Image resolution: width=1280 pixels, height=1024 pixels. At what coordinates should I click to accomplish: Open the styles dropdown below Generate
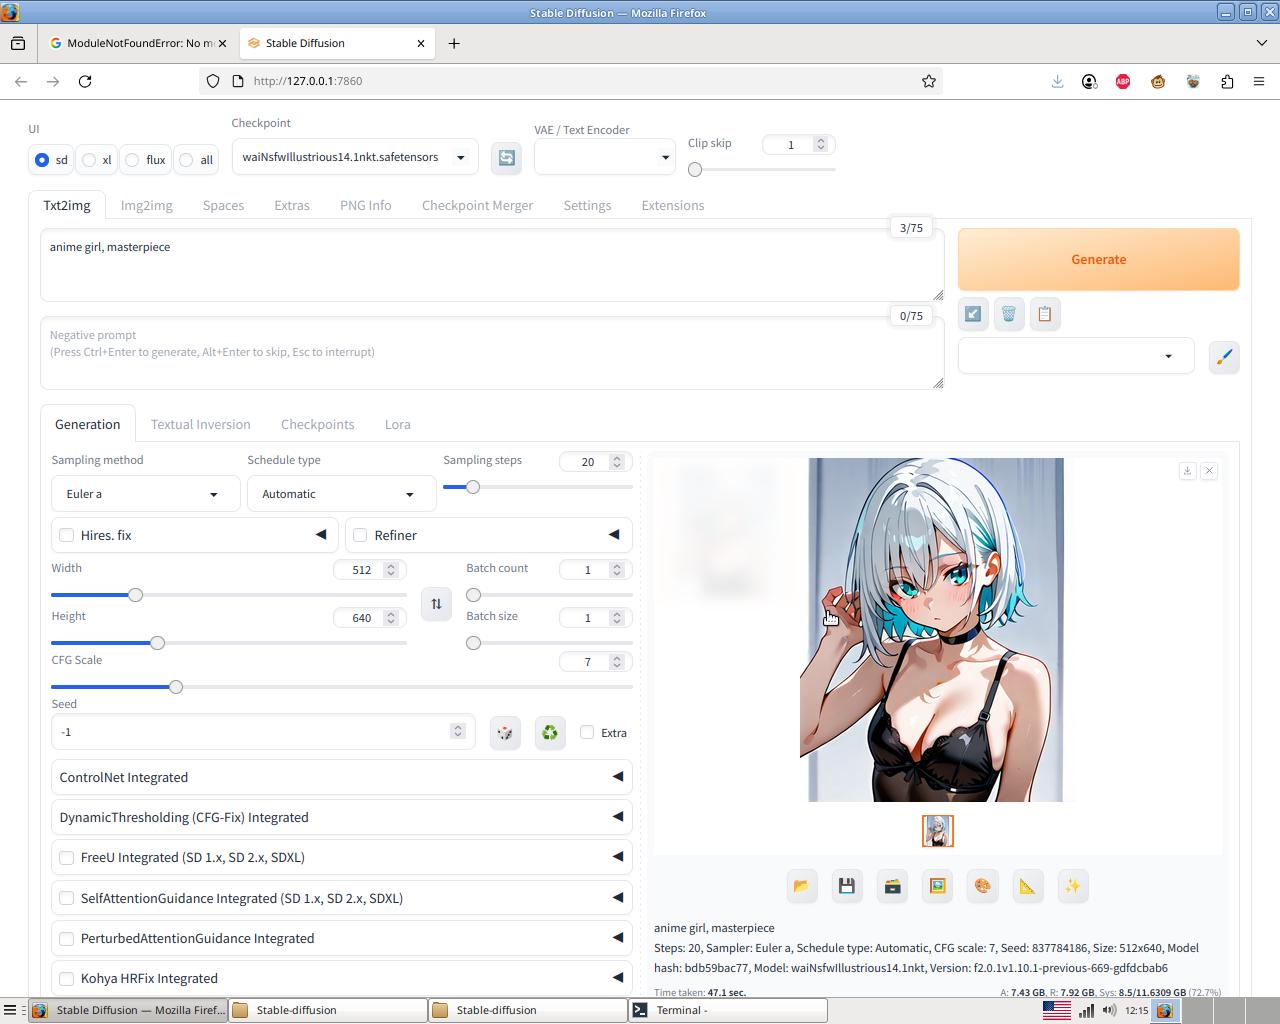coord(1076,356)
